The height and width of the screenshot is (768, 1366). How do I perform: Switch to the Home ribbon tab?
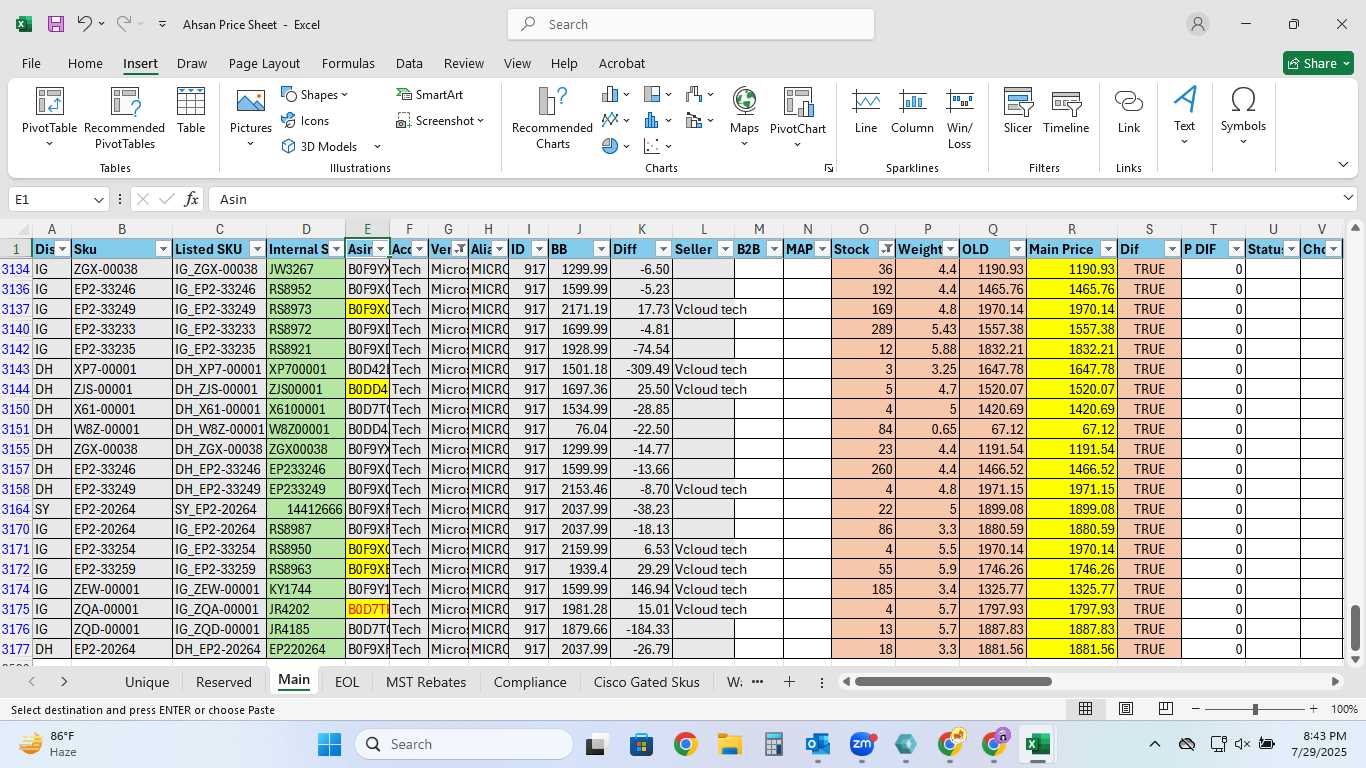pos(85,63)
